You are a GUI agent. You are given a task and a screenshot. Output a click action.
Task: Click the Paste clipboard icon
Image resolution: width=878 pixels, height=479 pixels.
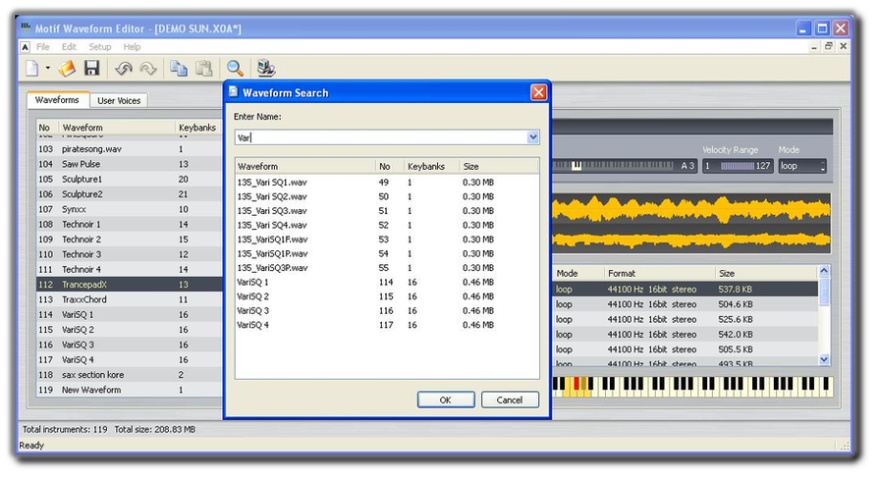[204, 68]
